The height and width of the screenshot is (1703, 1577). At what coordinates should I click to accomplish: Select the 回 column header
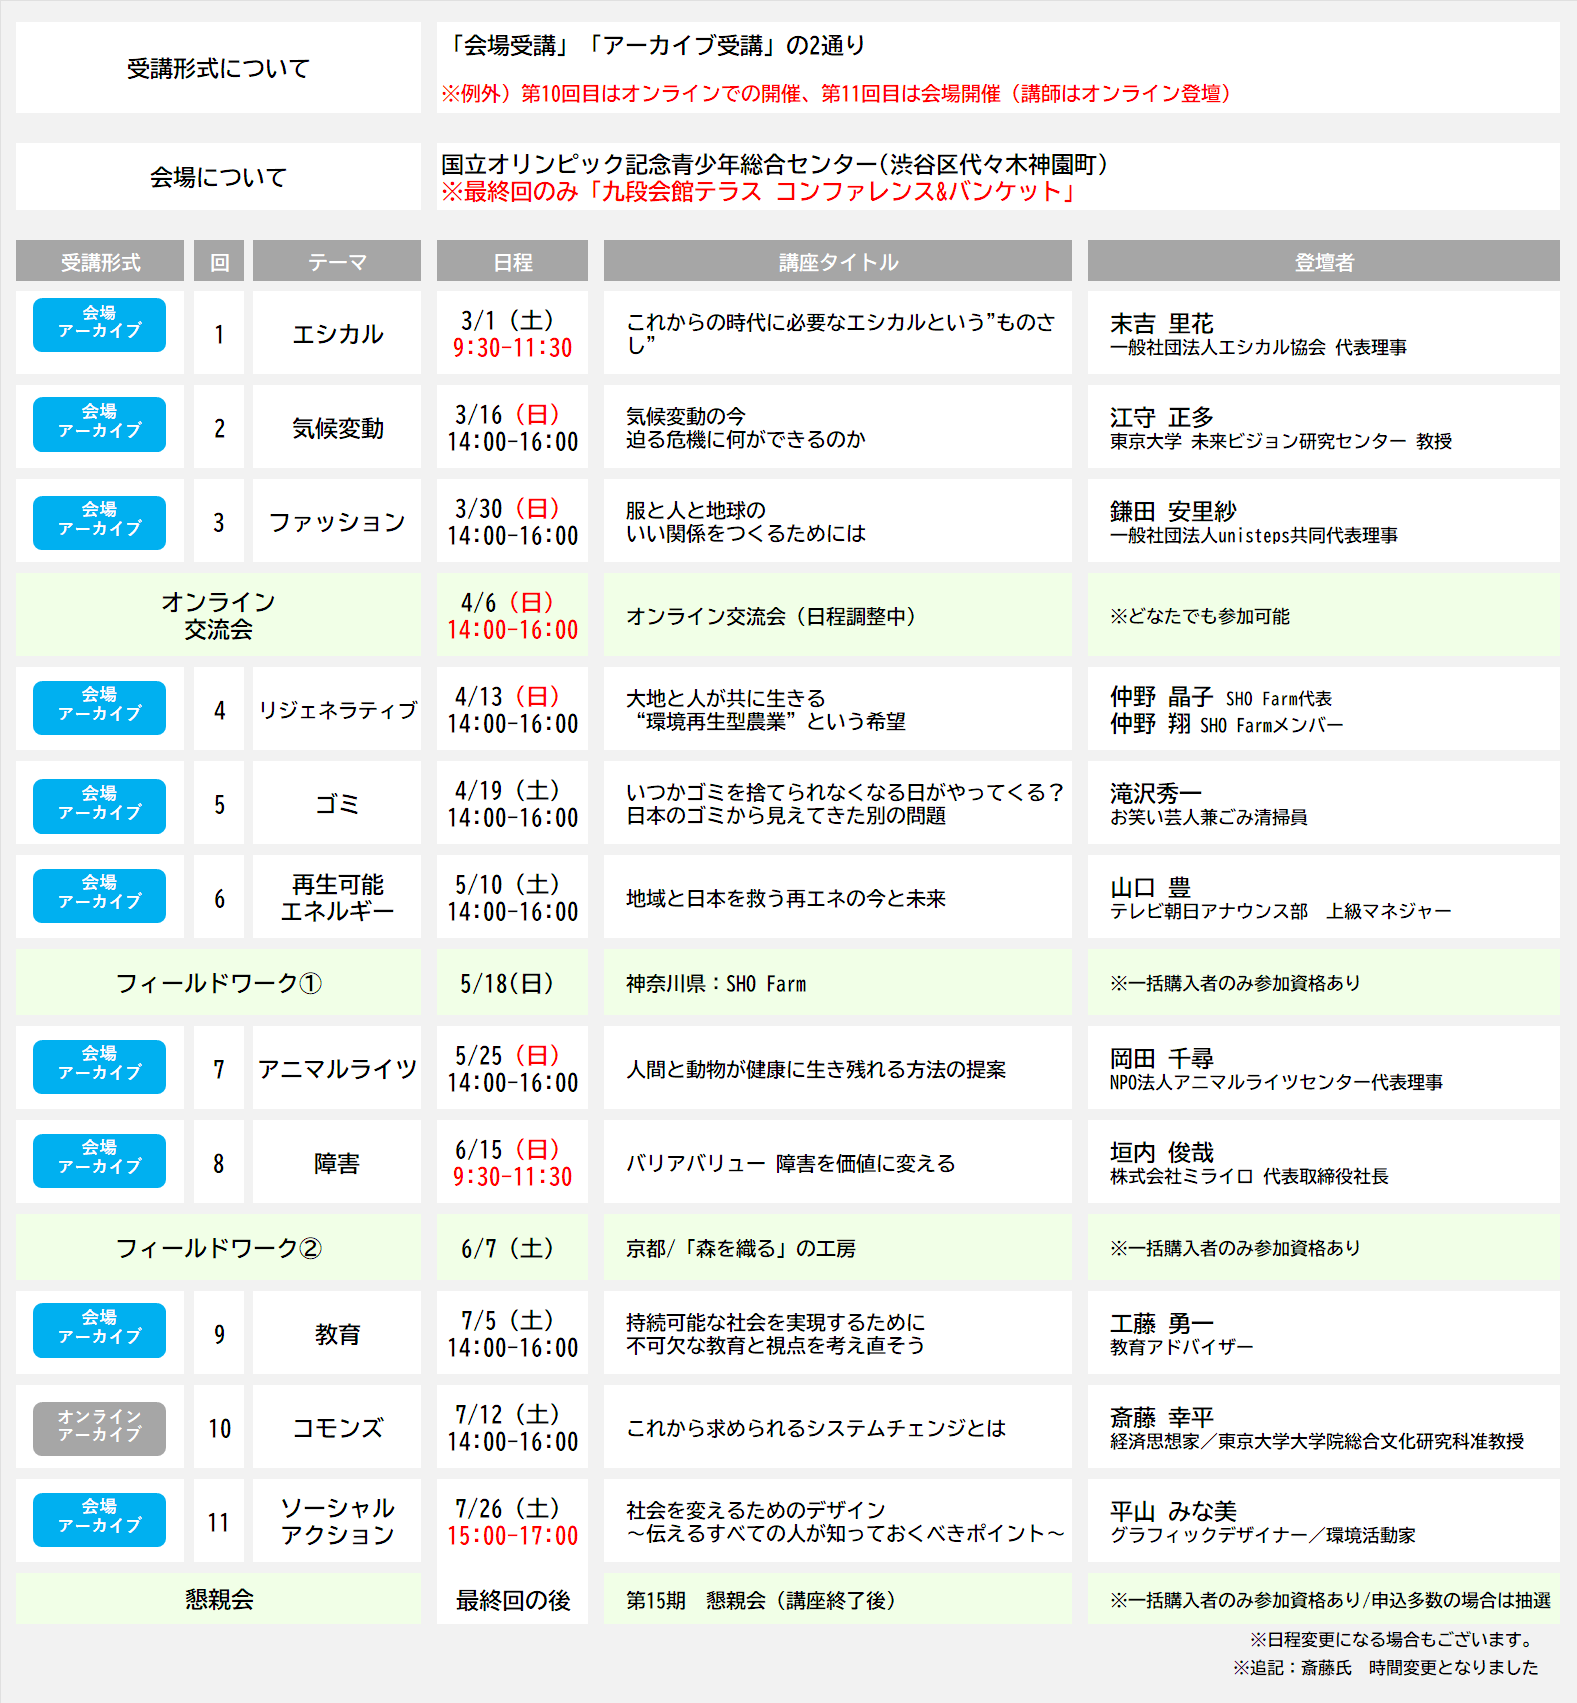pyautogui.click(x=219, y=261)
